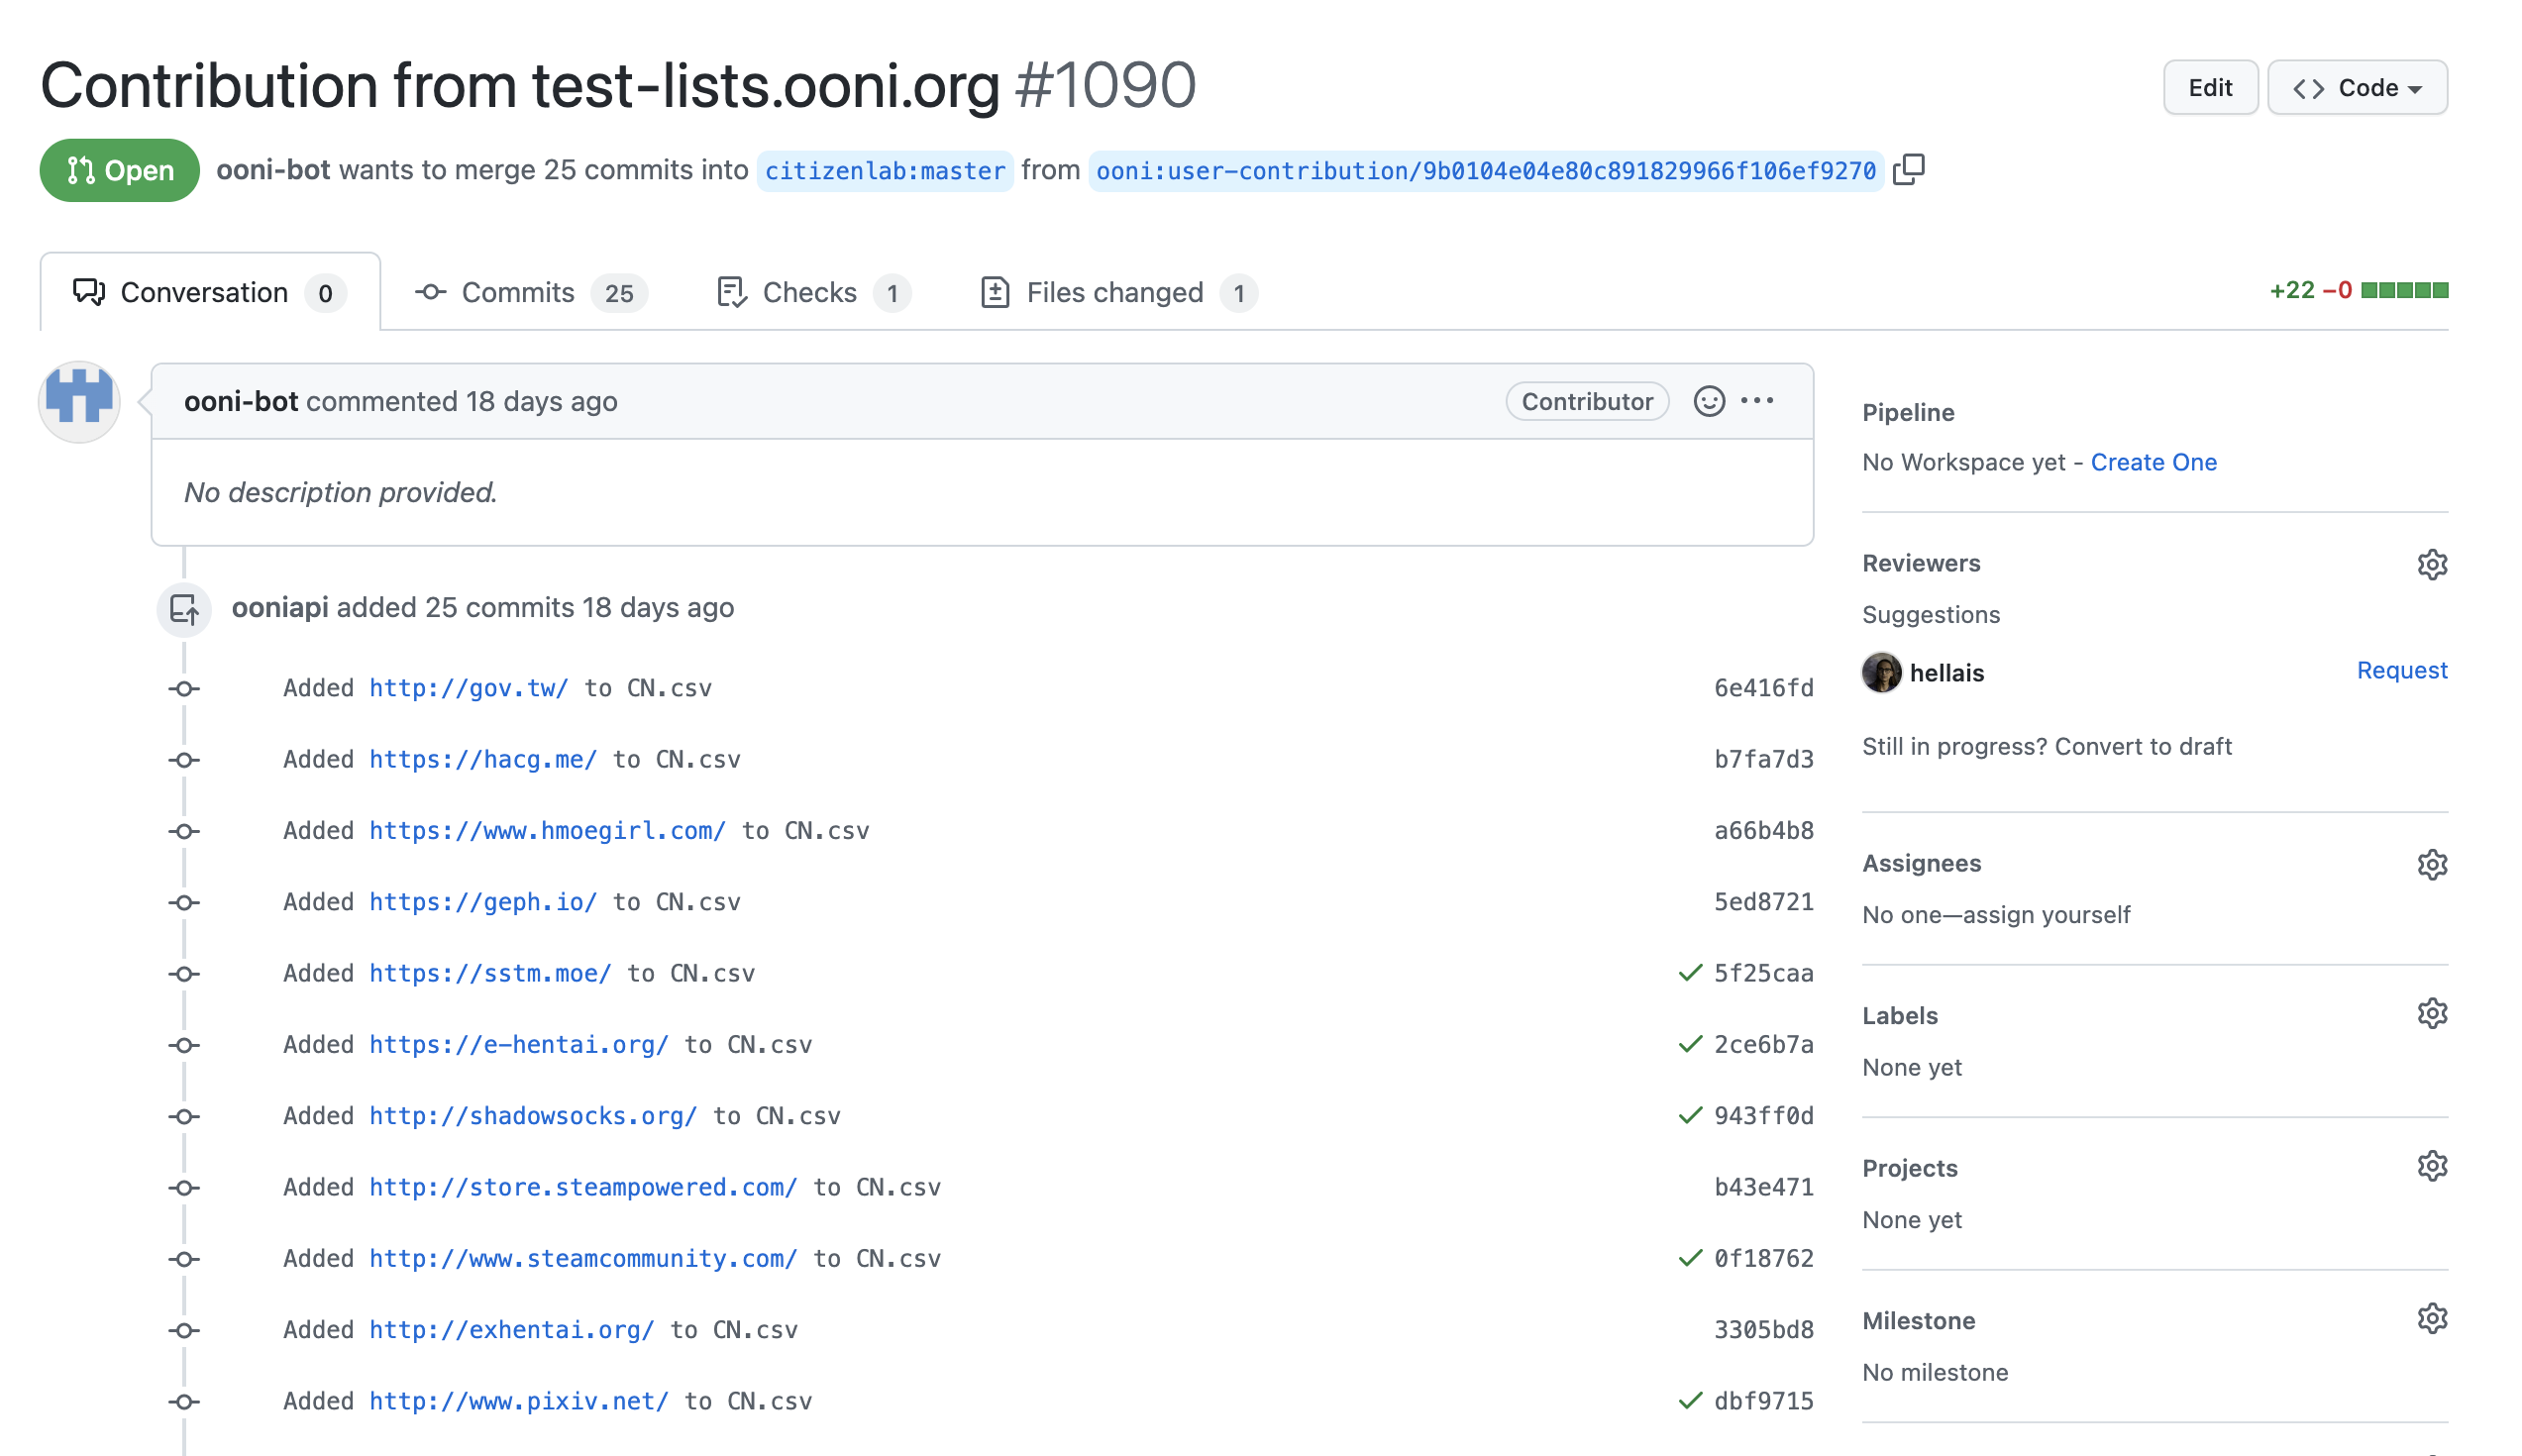Click commit icon beside hacg.me entry
The image size is (2522, 1456).
coord(184,760)
